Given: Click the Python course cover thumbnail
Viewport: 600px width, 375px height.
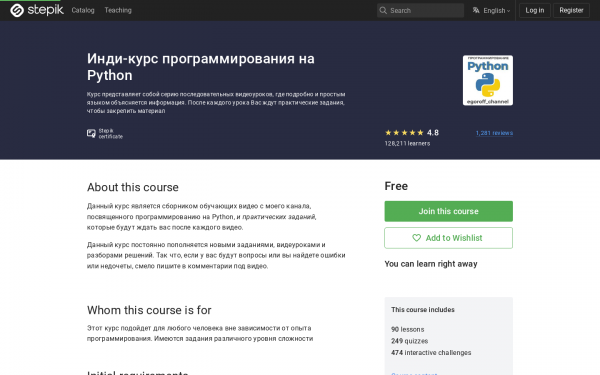Looking at the screenshot, I should point(488,80).
